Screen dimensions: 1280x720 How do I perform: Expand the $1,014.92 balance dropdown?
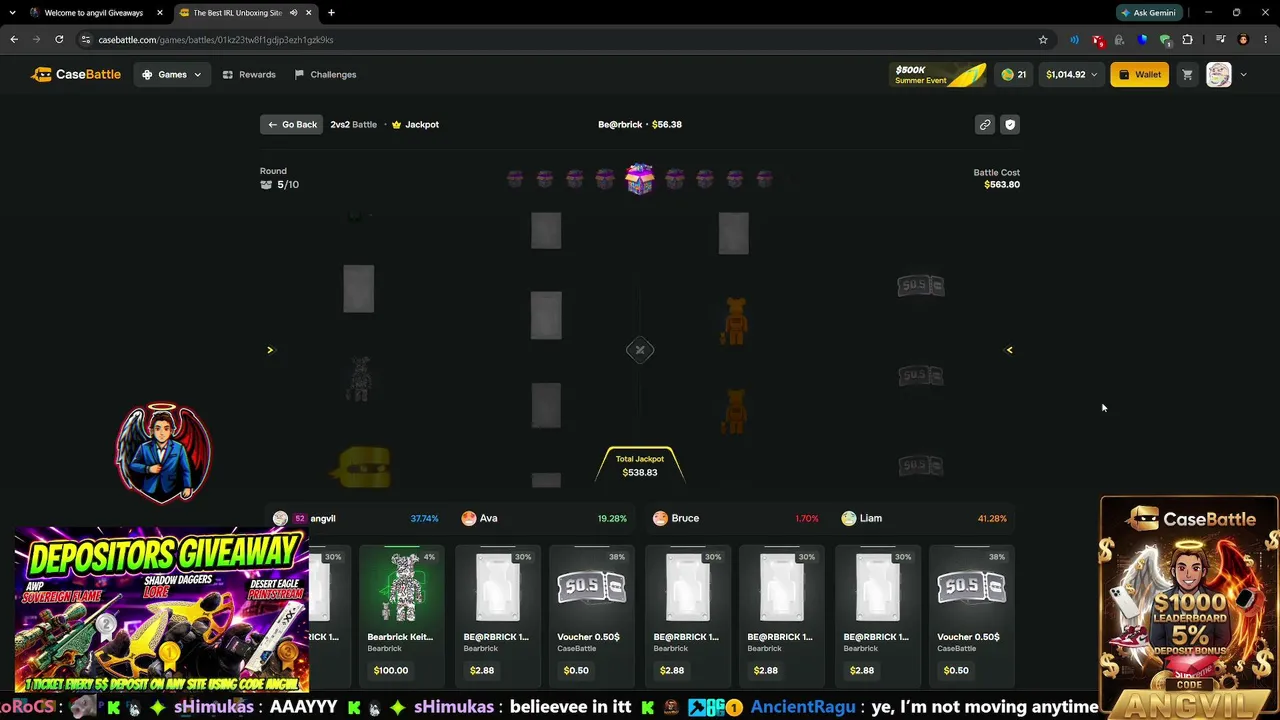pos(1071,74)
